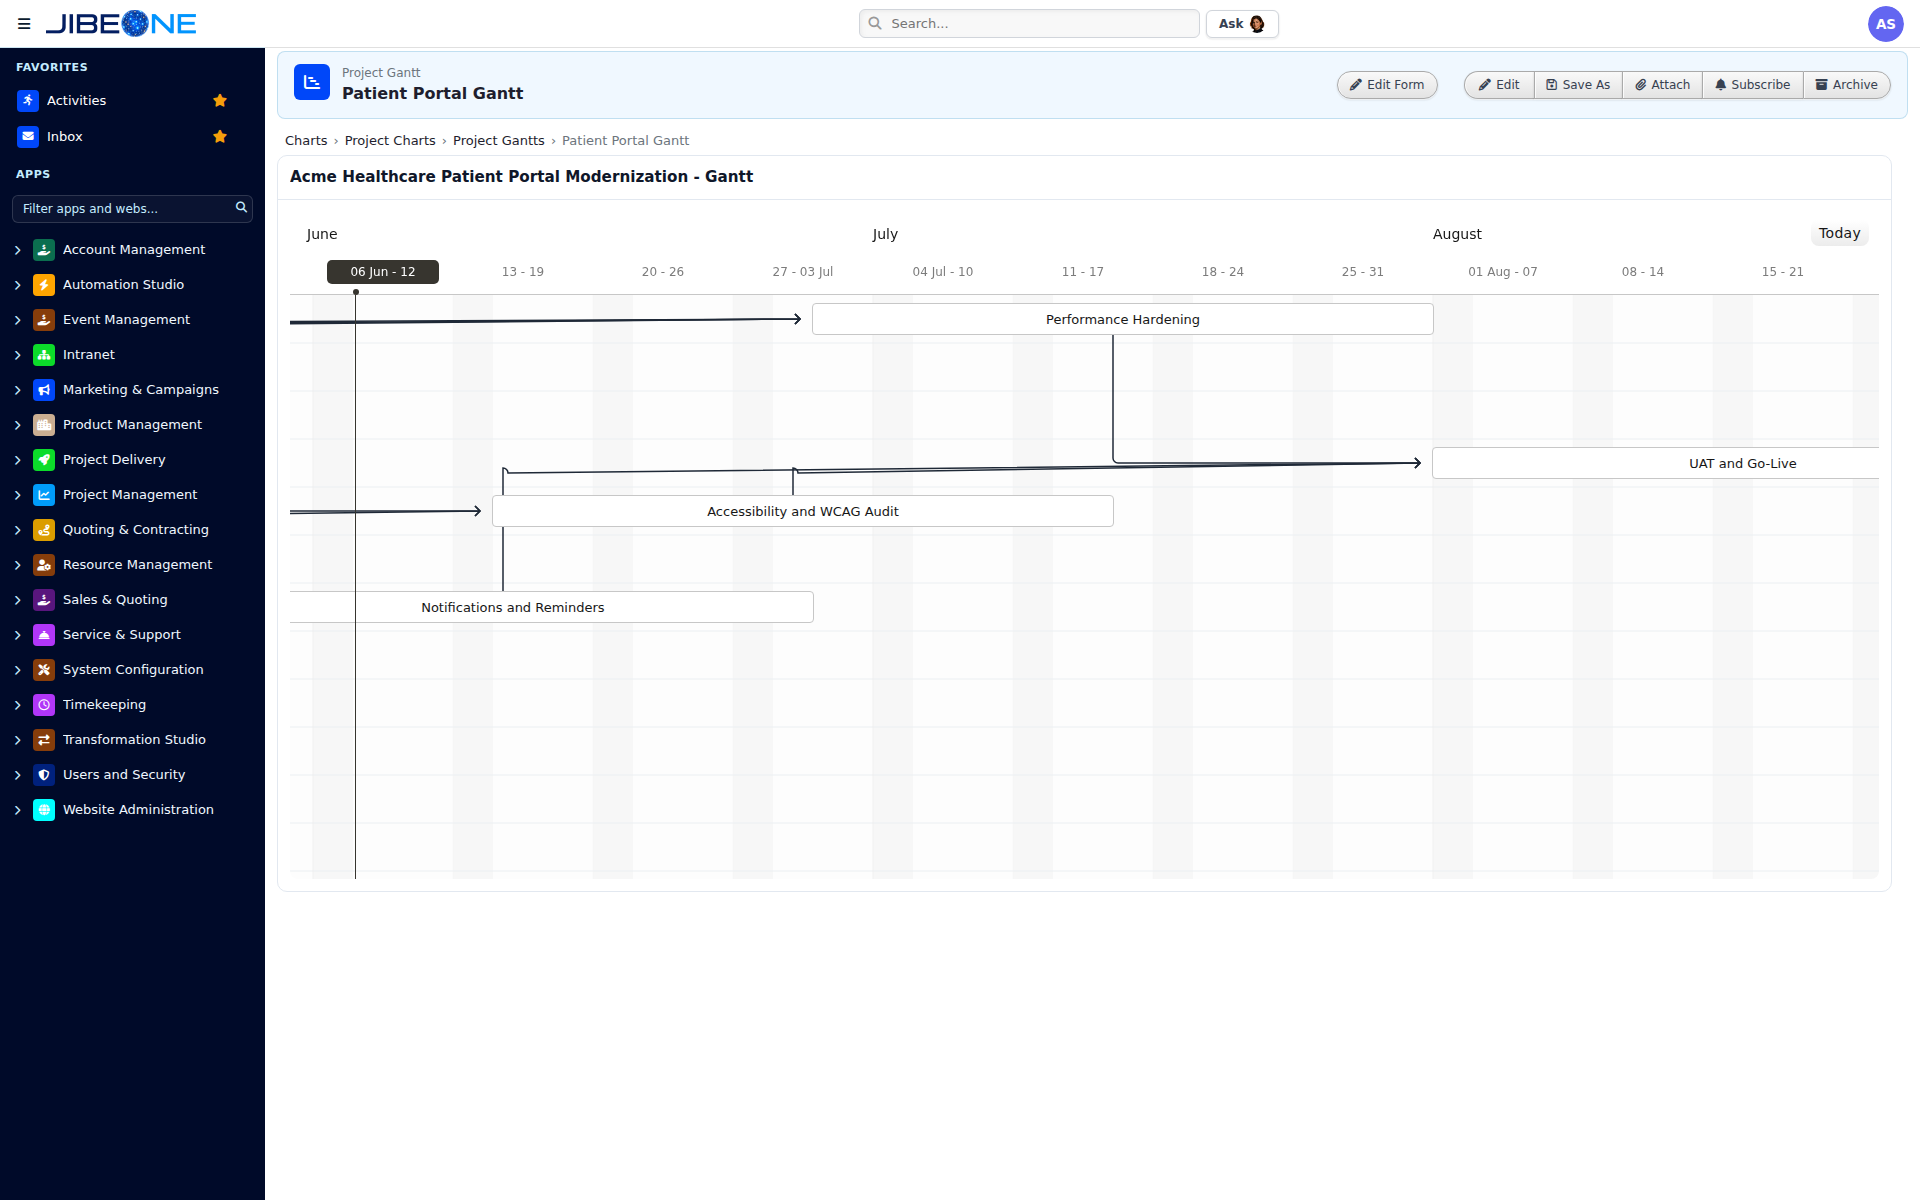
Task: Click the 01 Aug - 07 week label
Action: click(x=1502, y=272)
